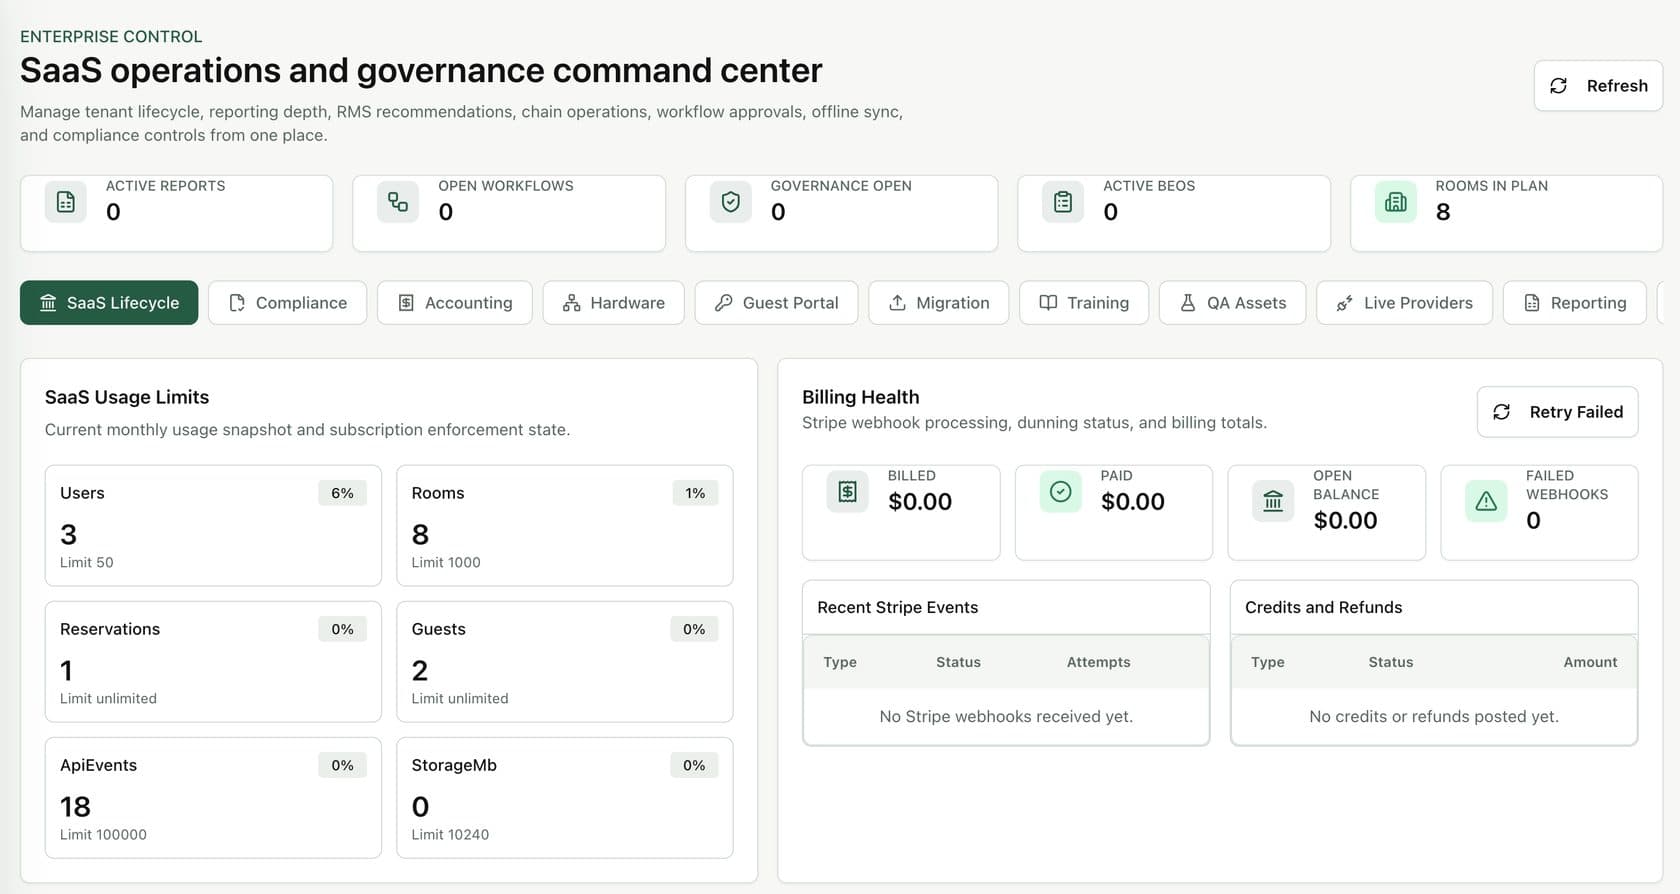Viewport: 1680px width, 894px height.
Task: Switch to the Compliance tab
Action: (x=287, y=303)
